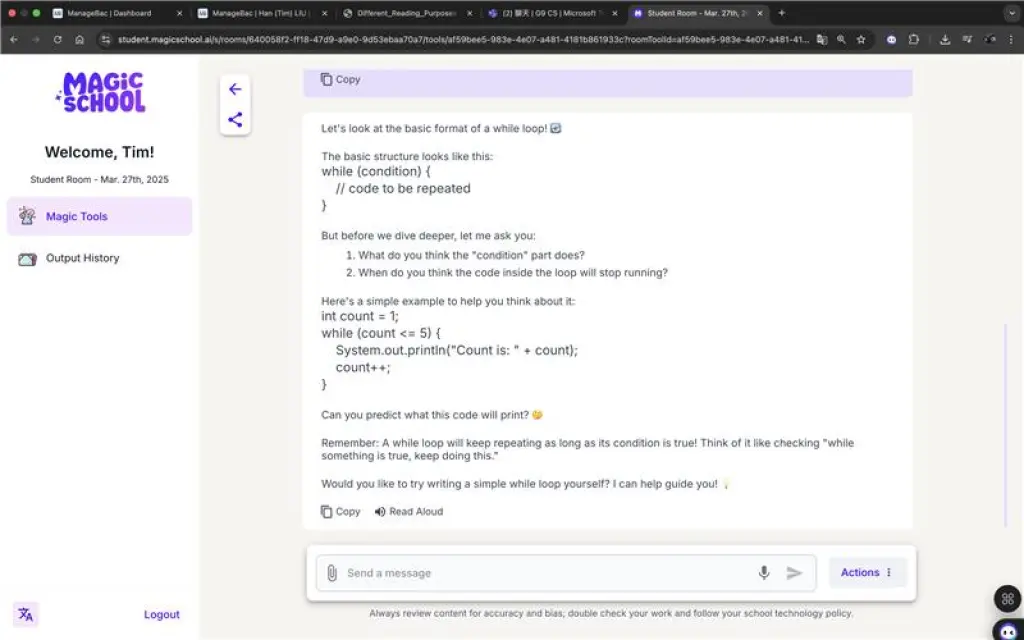1024x640 pixels.
Task: Open Chrome tab list dropdown arrow
Action: click(x=1013, y=13)
